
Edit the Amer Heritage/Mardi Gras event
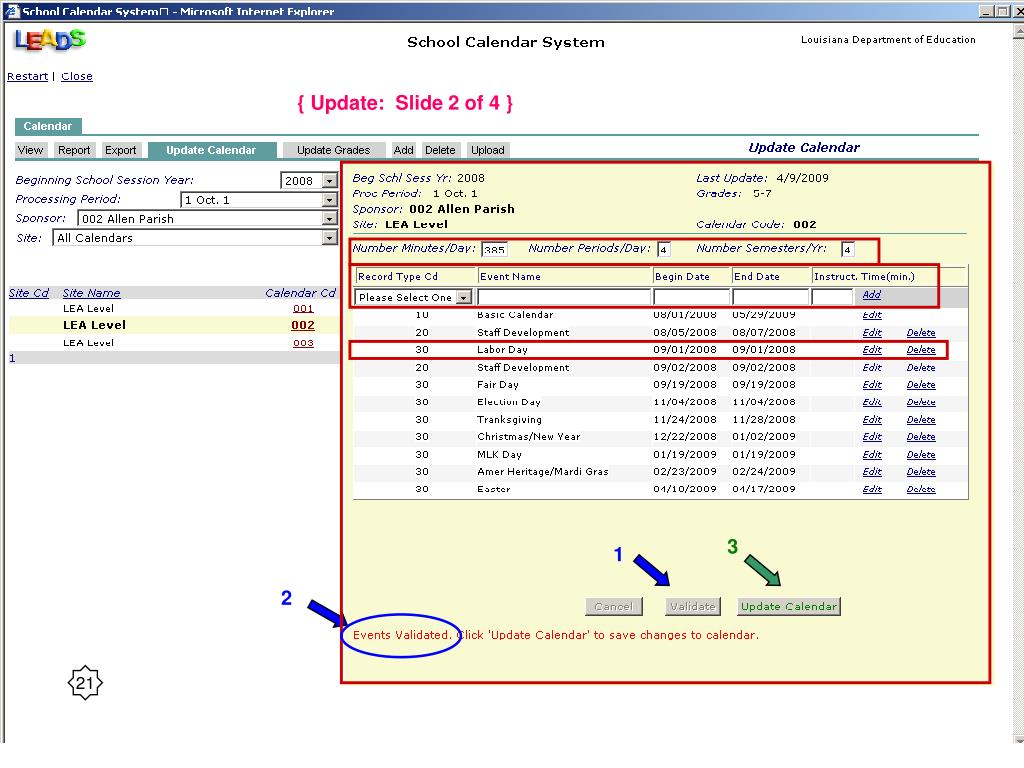pyautogui.click(x=872, y=472)
